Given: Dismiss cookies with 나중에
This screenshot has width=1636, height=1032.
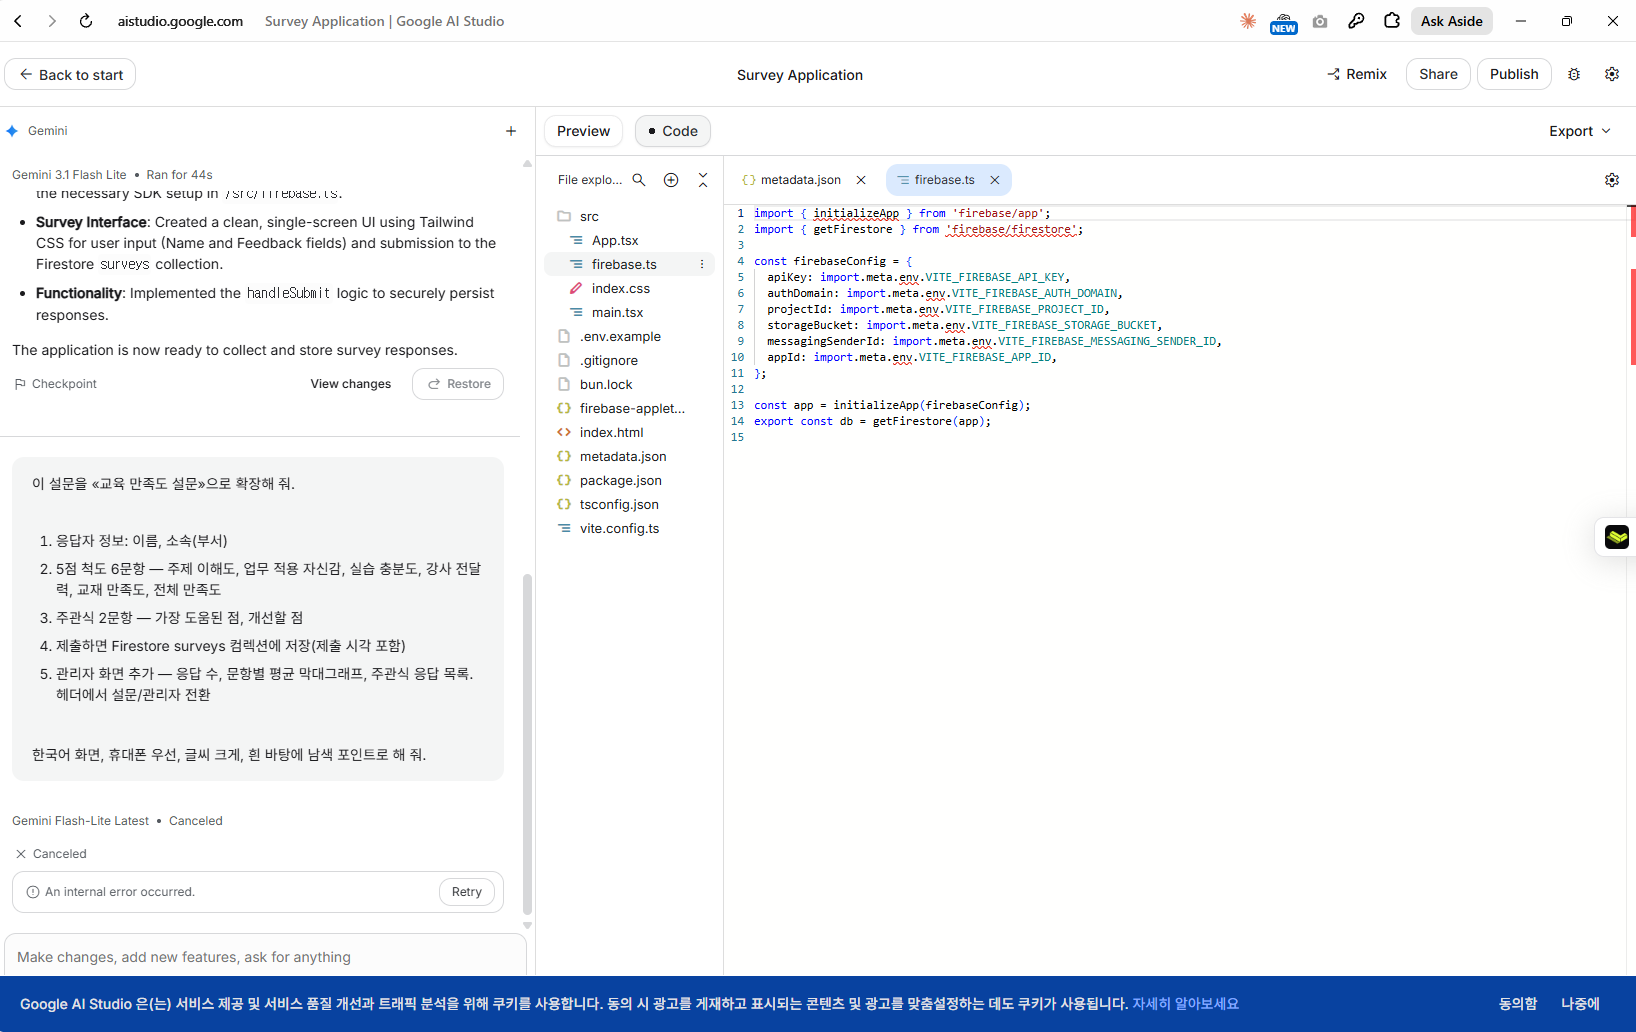Looking at the screenshot, I should (1580, 1004).
